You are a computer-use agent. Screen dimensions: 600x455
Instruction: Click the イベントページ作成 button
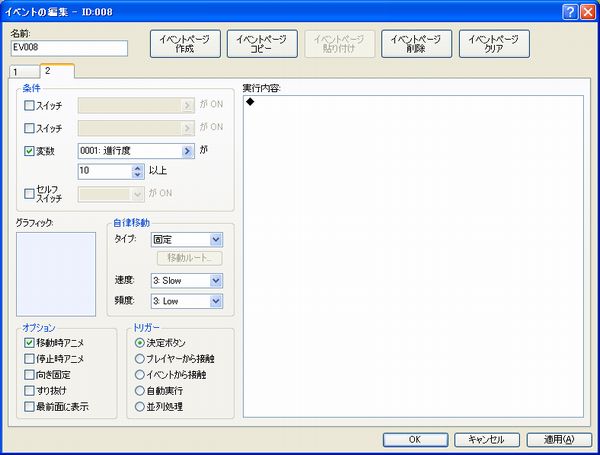(x=185, y=44)
